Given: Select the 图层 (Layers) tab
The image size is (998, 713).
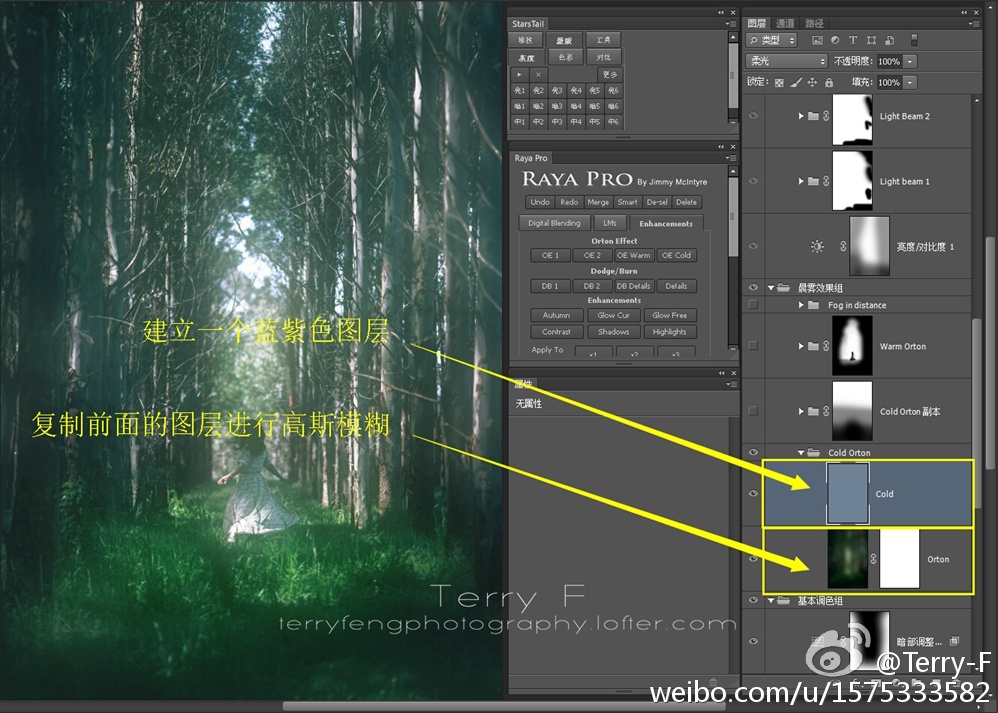Looking at the screenshot, I should point(757,24).
